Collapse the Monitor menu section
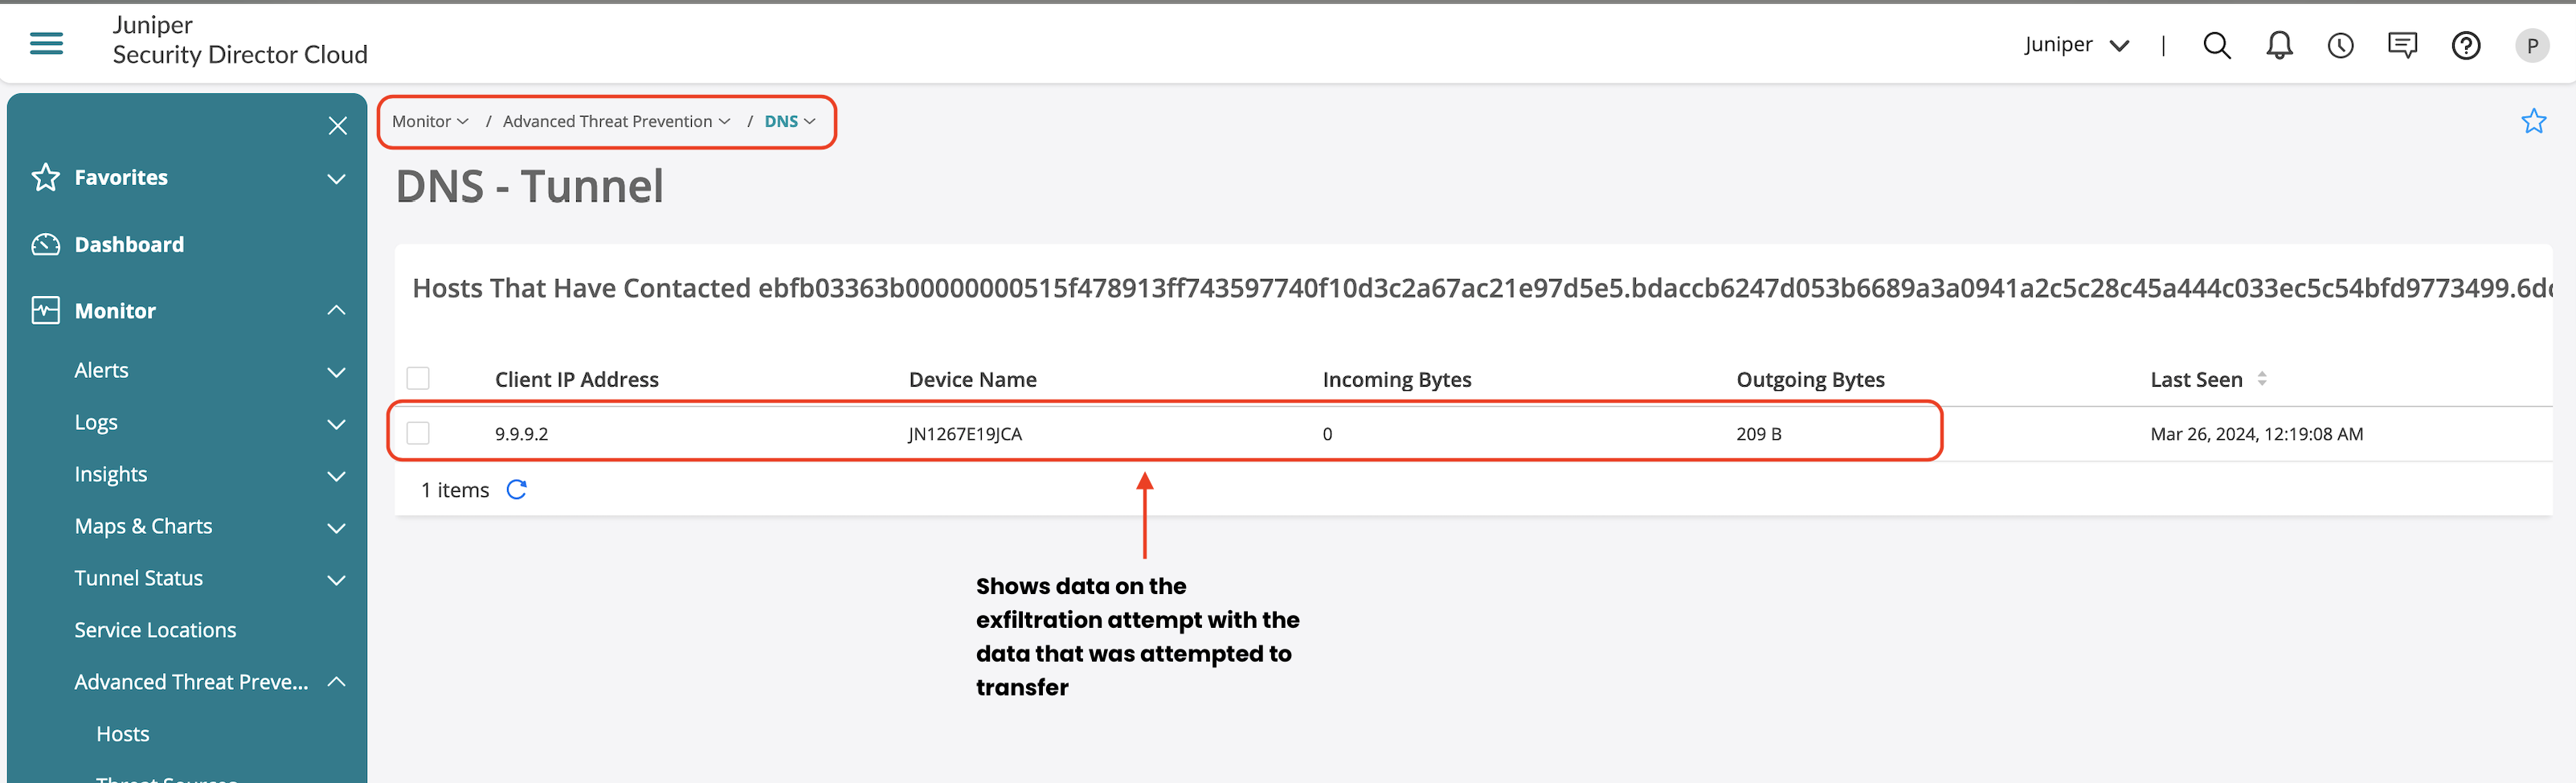This screenshot has width=2576, height=783. (336, 310)
